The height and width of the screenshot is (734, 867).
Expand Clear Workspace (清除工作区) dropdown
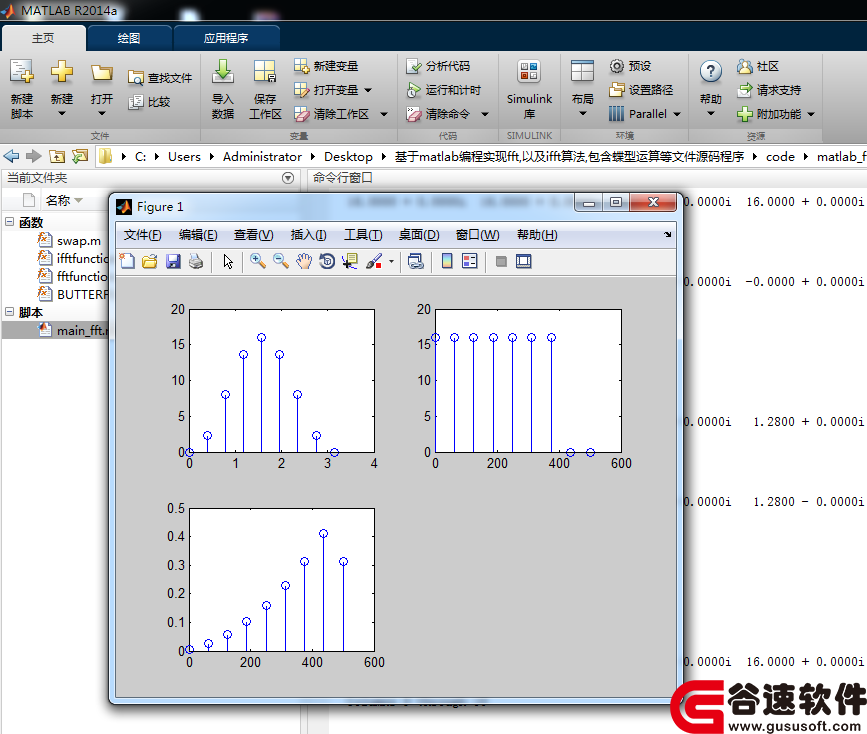click(384, 114)
